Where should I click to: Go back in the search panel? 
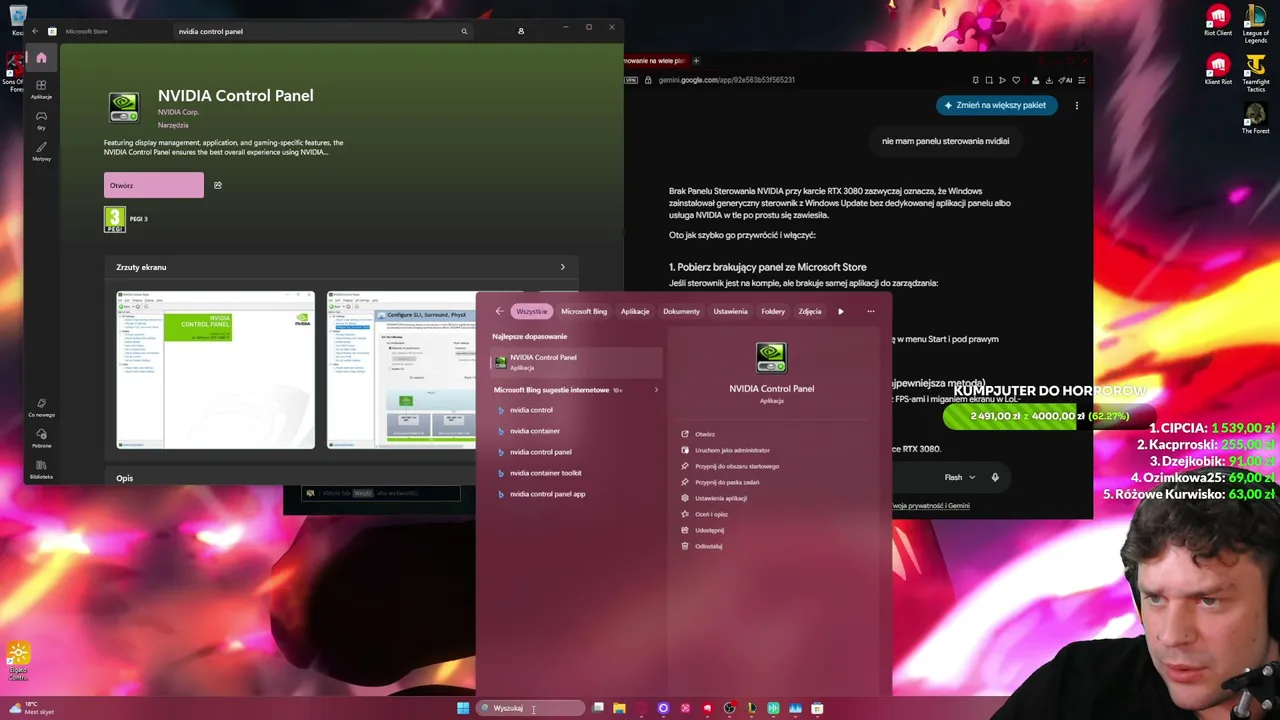[500, 311]
